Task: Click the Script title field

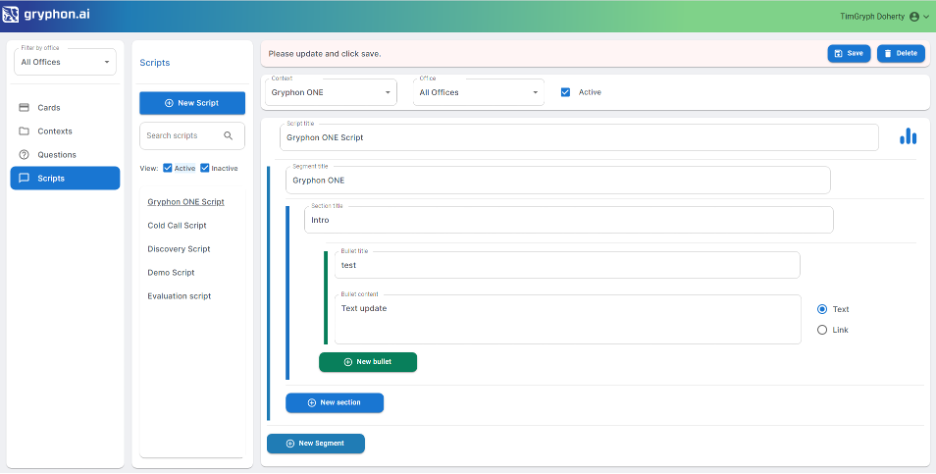Action: 579,137
